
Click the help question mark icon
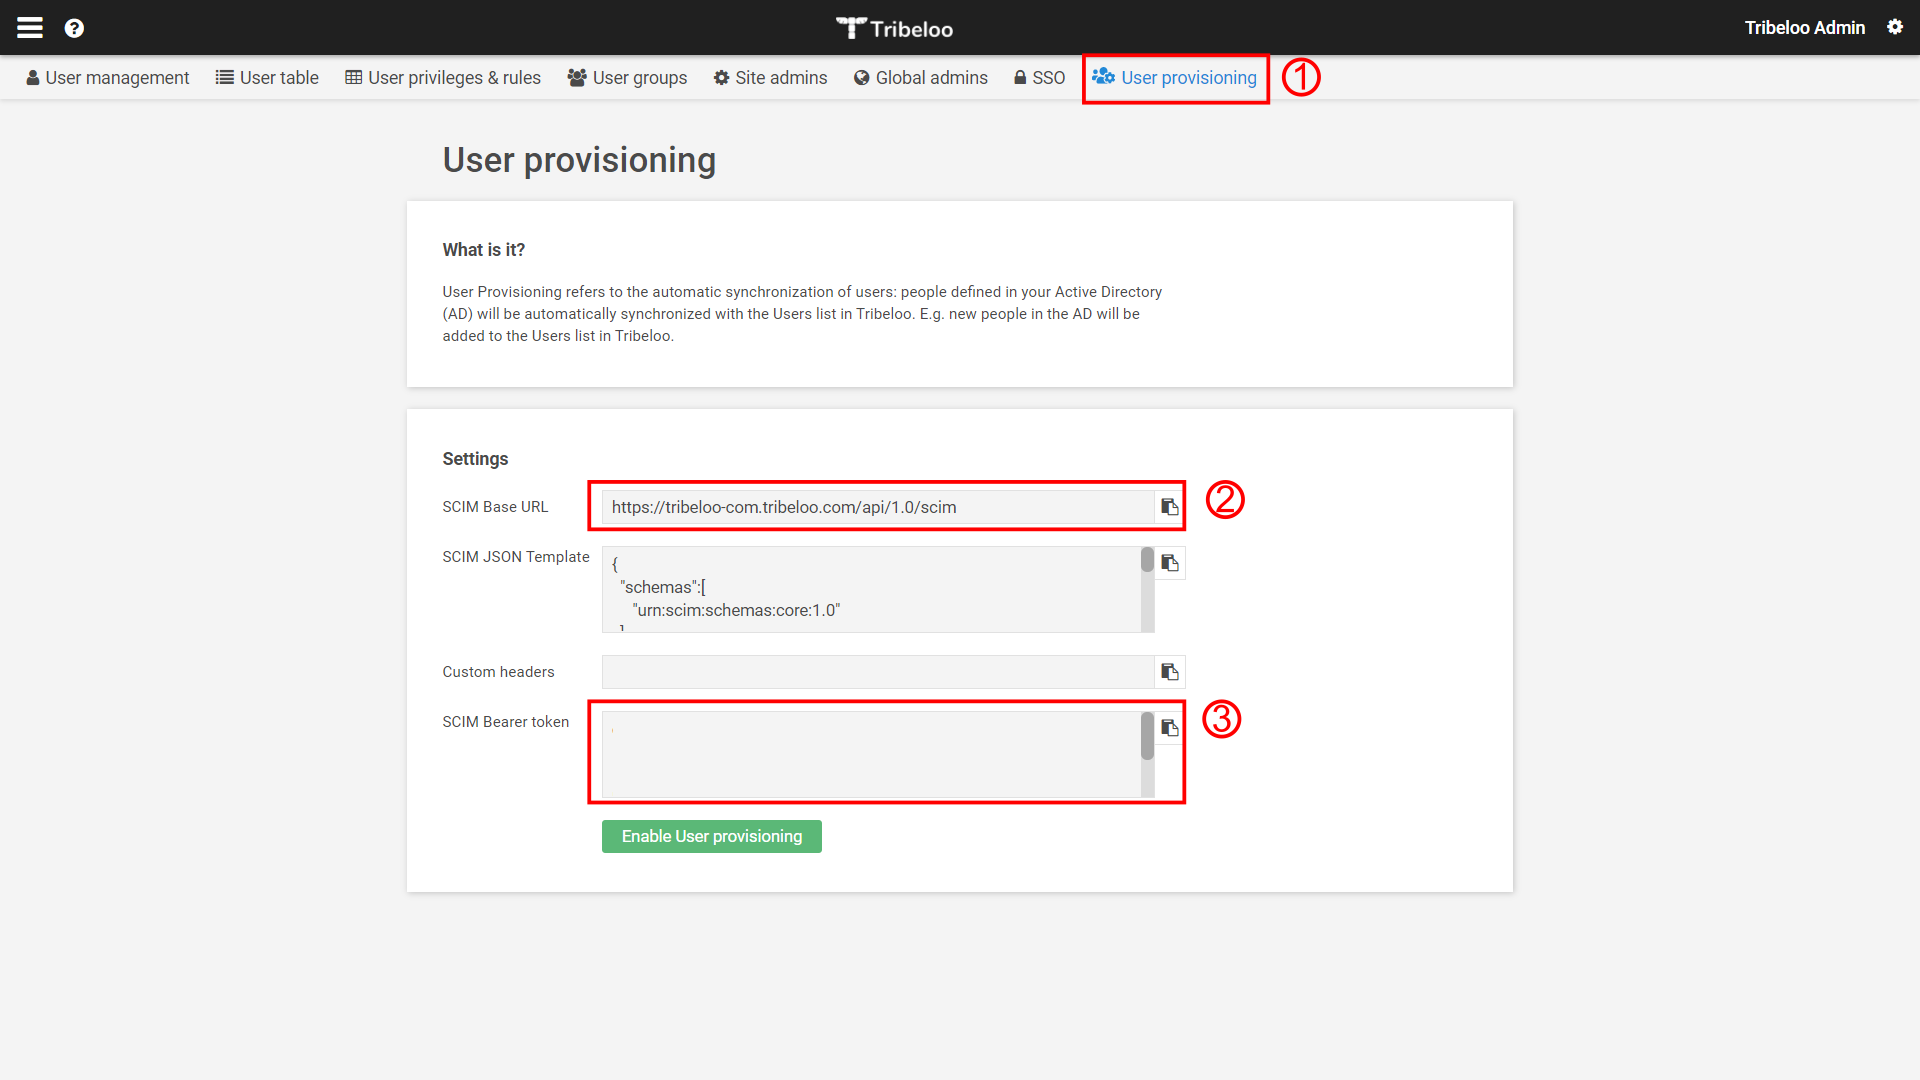click(x=75, y=26)
